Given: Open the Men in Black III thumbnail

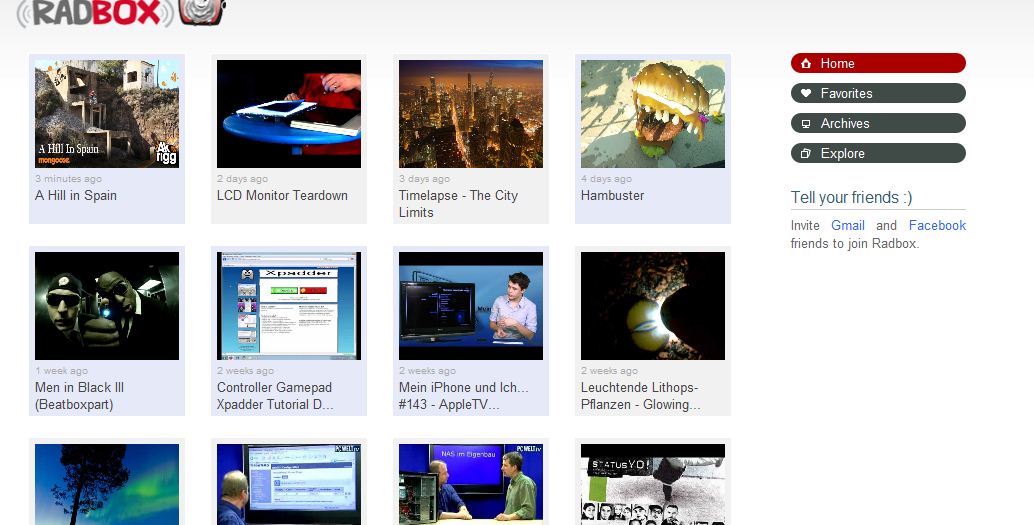Looking at the screenshot, I should click(x=107, y=305).
